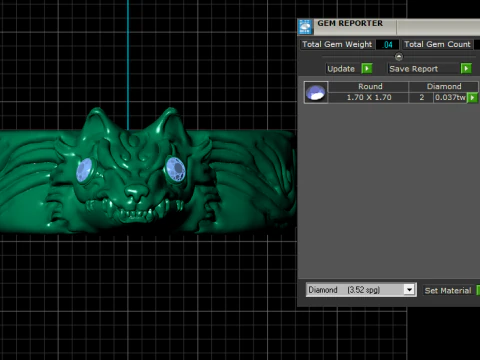Click the 0.037tw weight cell
Viewport: 480px width, 360px height.
point(450,97)
